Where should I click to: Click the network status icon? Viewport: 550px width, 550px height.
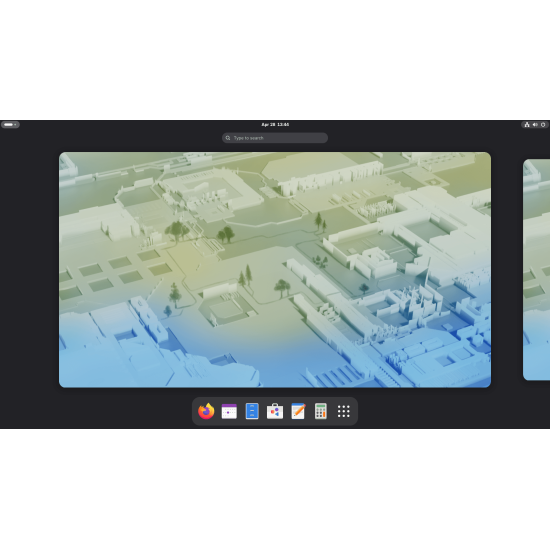click(x=527, y=125)
